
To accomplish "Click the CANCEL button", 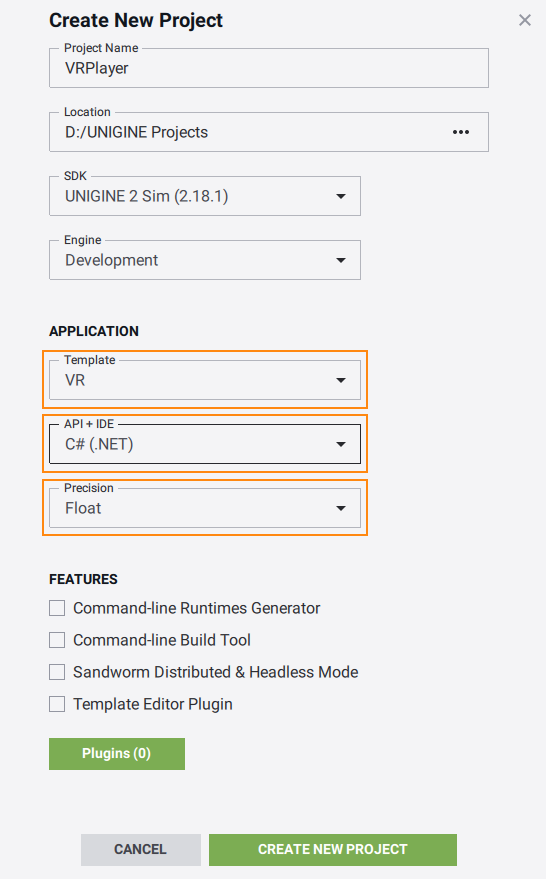I will [141, 849].
